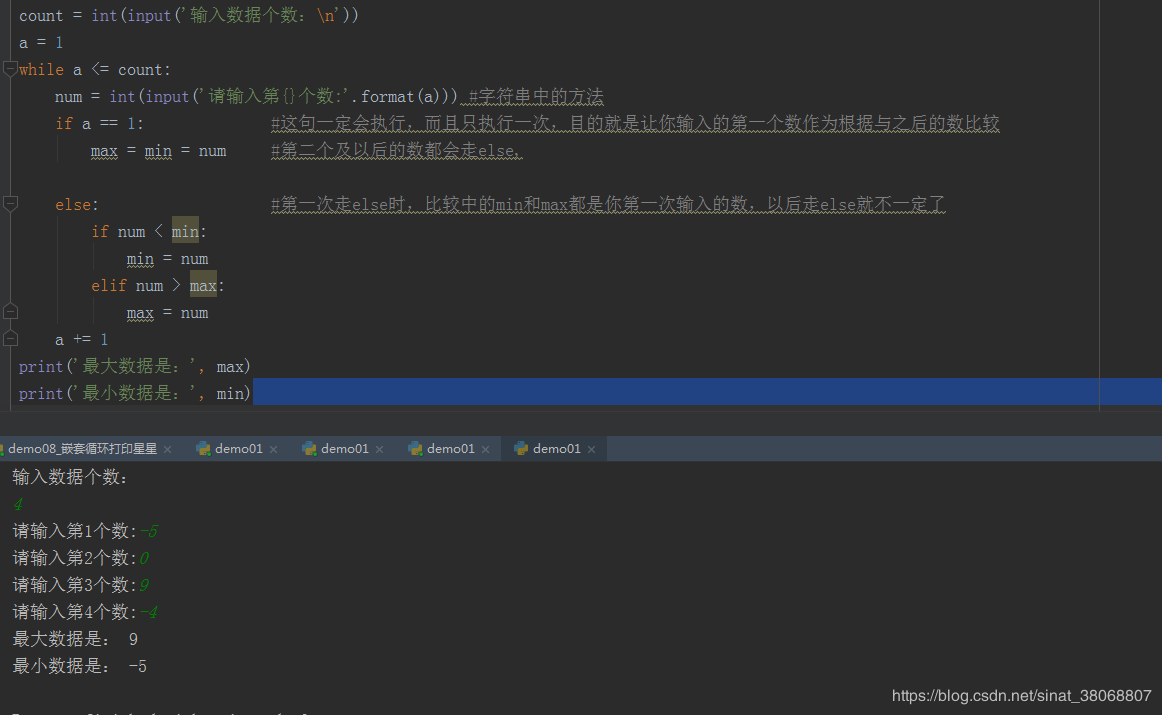The image size is (1162, 715).
Task: Switch to the first demo01 tab
Action: tap(238, 449)
